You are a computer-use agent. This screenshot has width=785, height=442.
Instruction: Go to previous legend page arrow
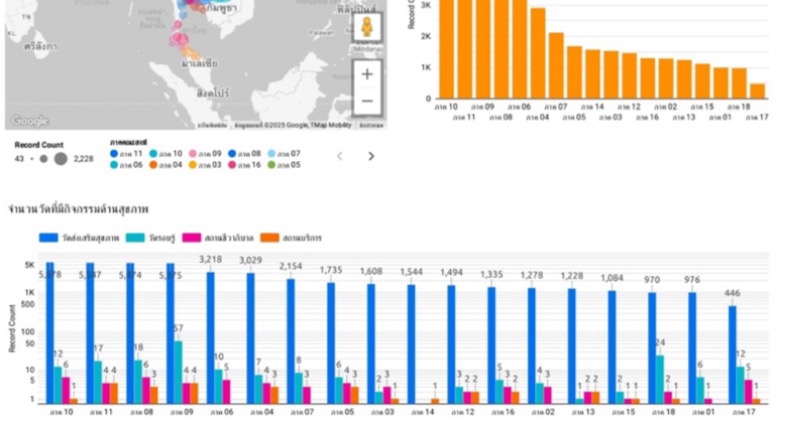click(x=339, y=156)
